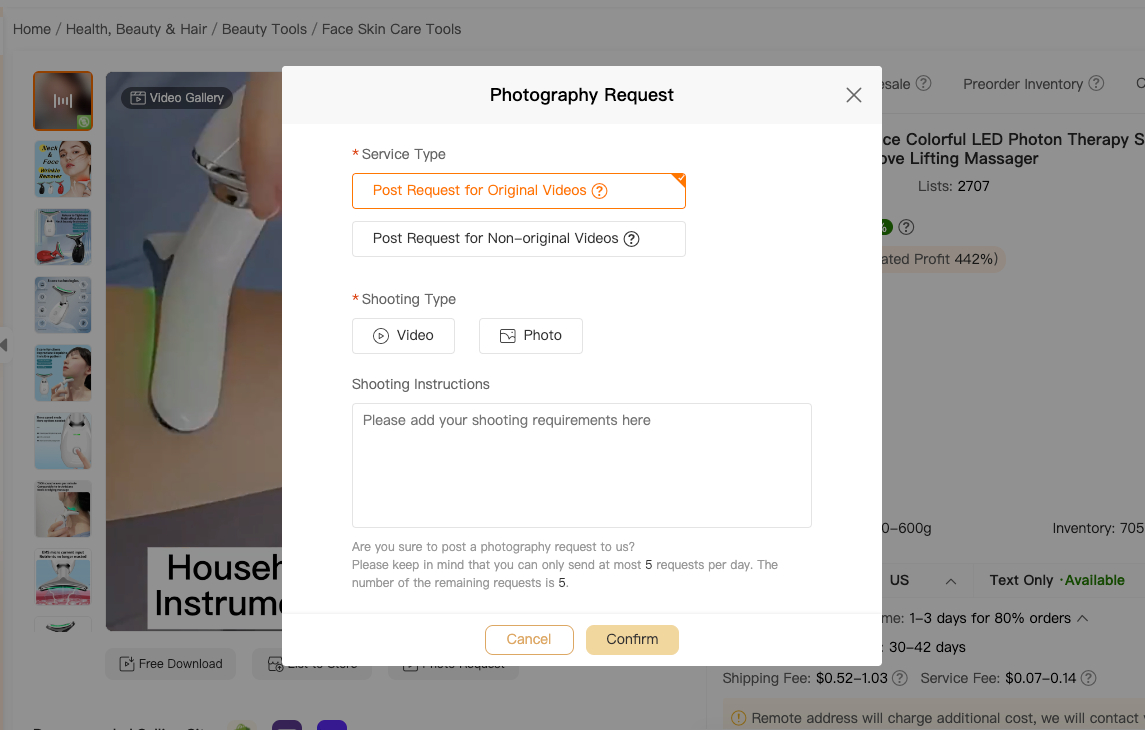The height and width of the screenshot is (730, 1145).
Task: Expand the US shipping destination dropdown
Action: tap(950, 581)
